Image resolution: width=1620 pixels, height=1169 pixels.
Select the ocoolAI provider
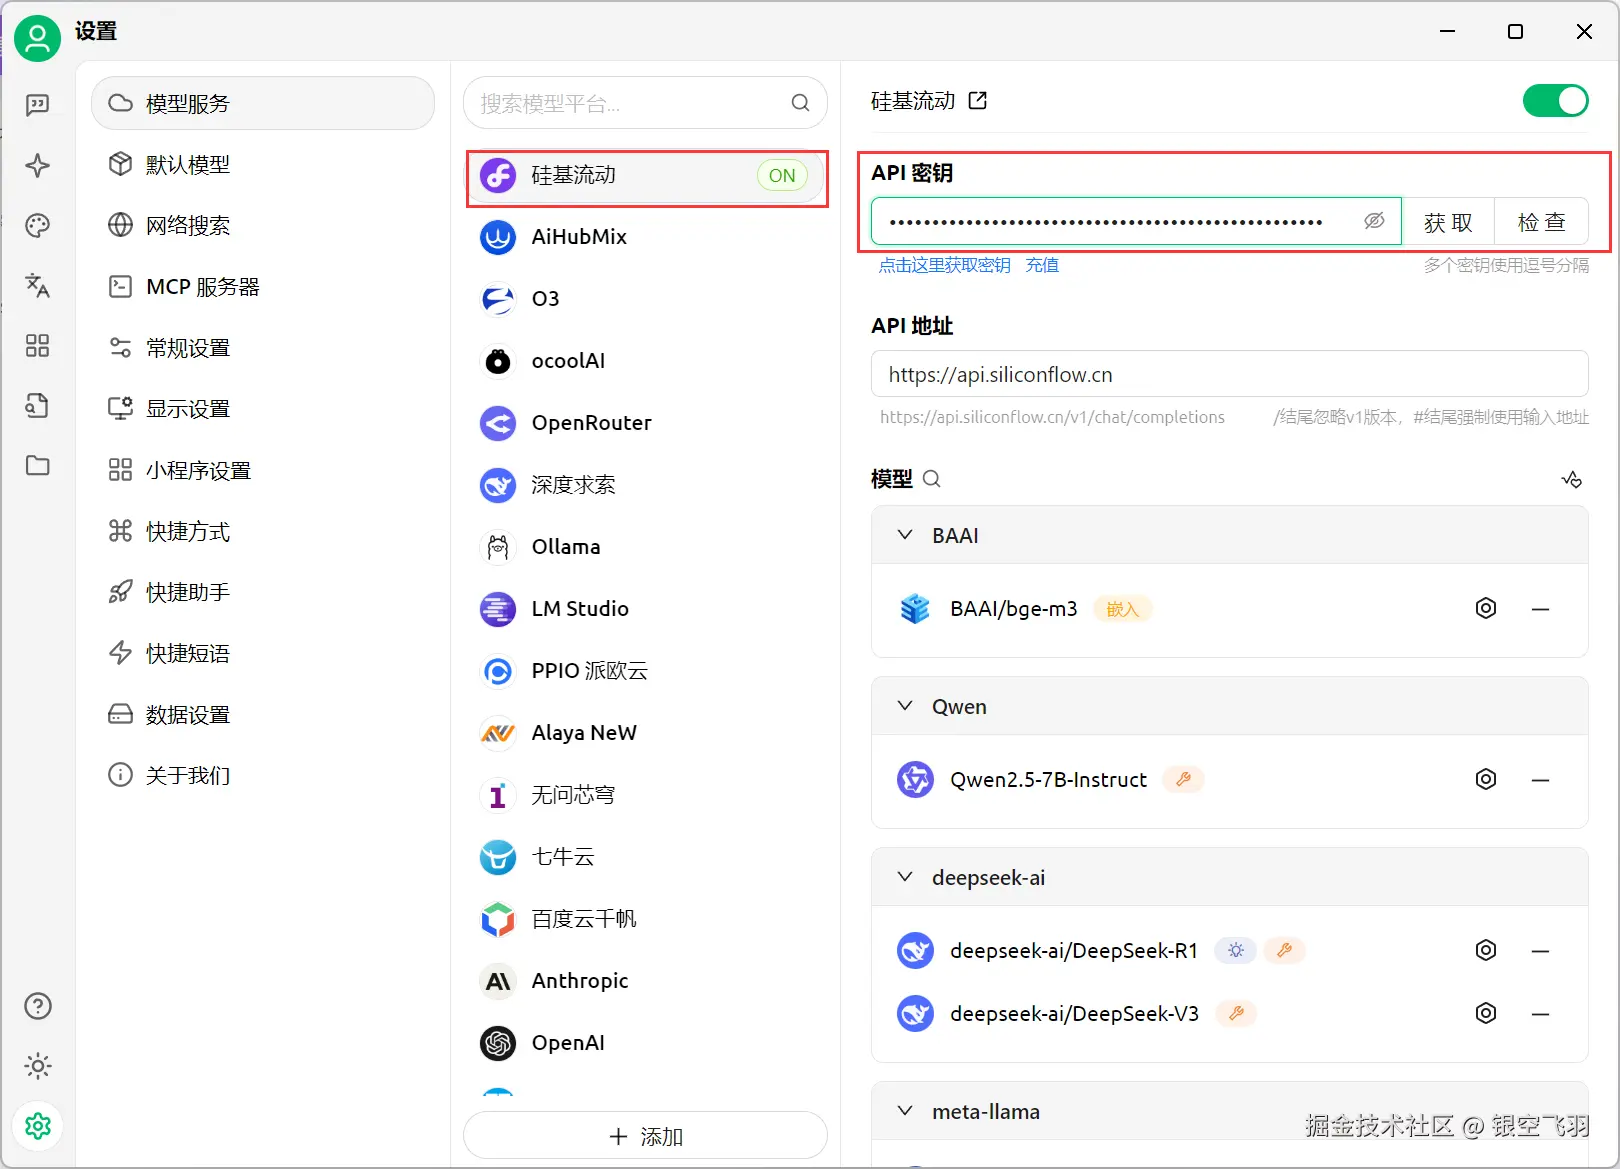[647, 361]
